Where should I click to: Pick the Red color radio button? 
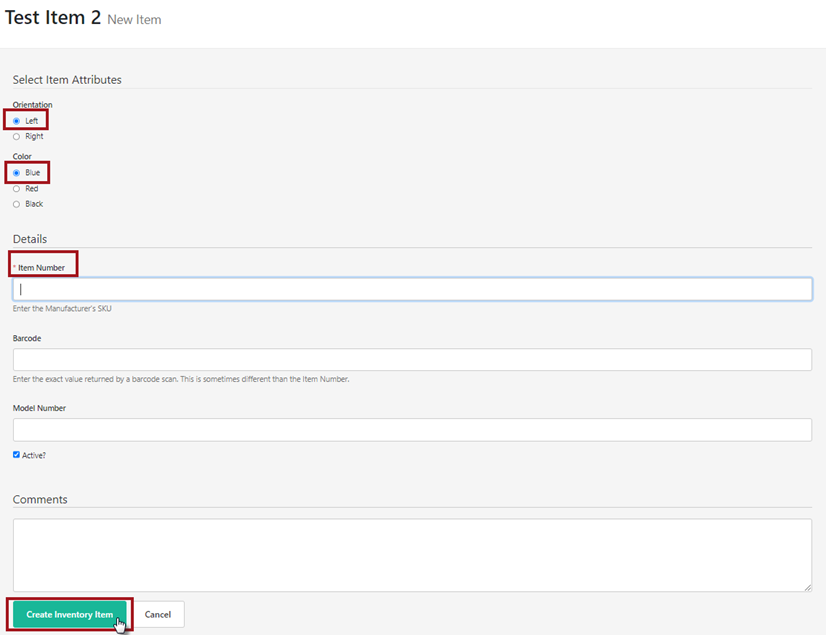16,188
